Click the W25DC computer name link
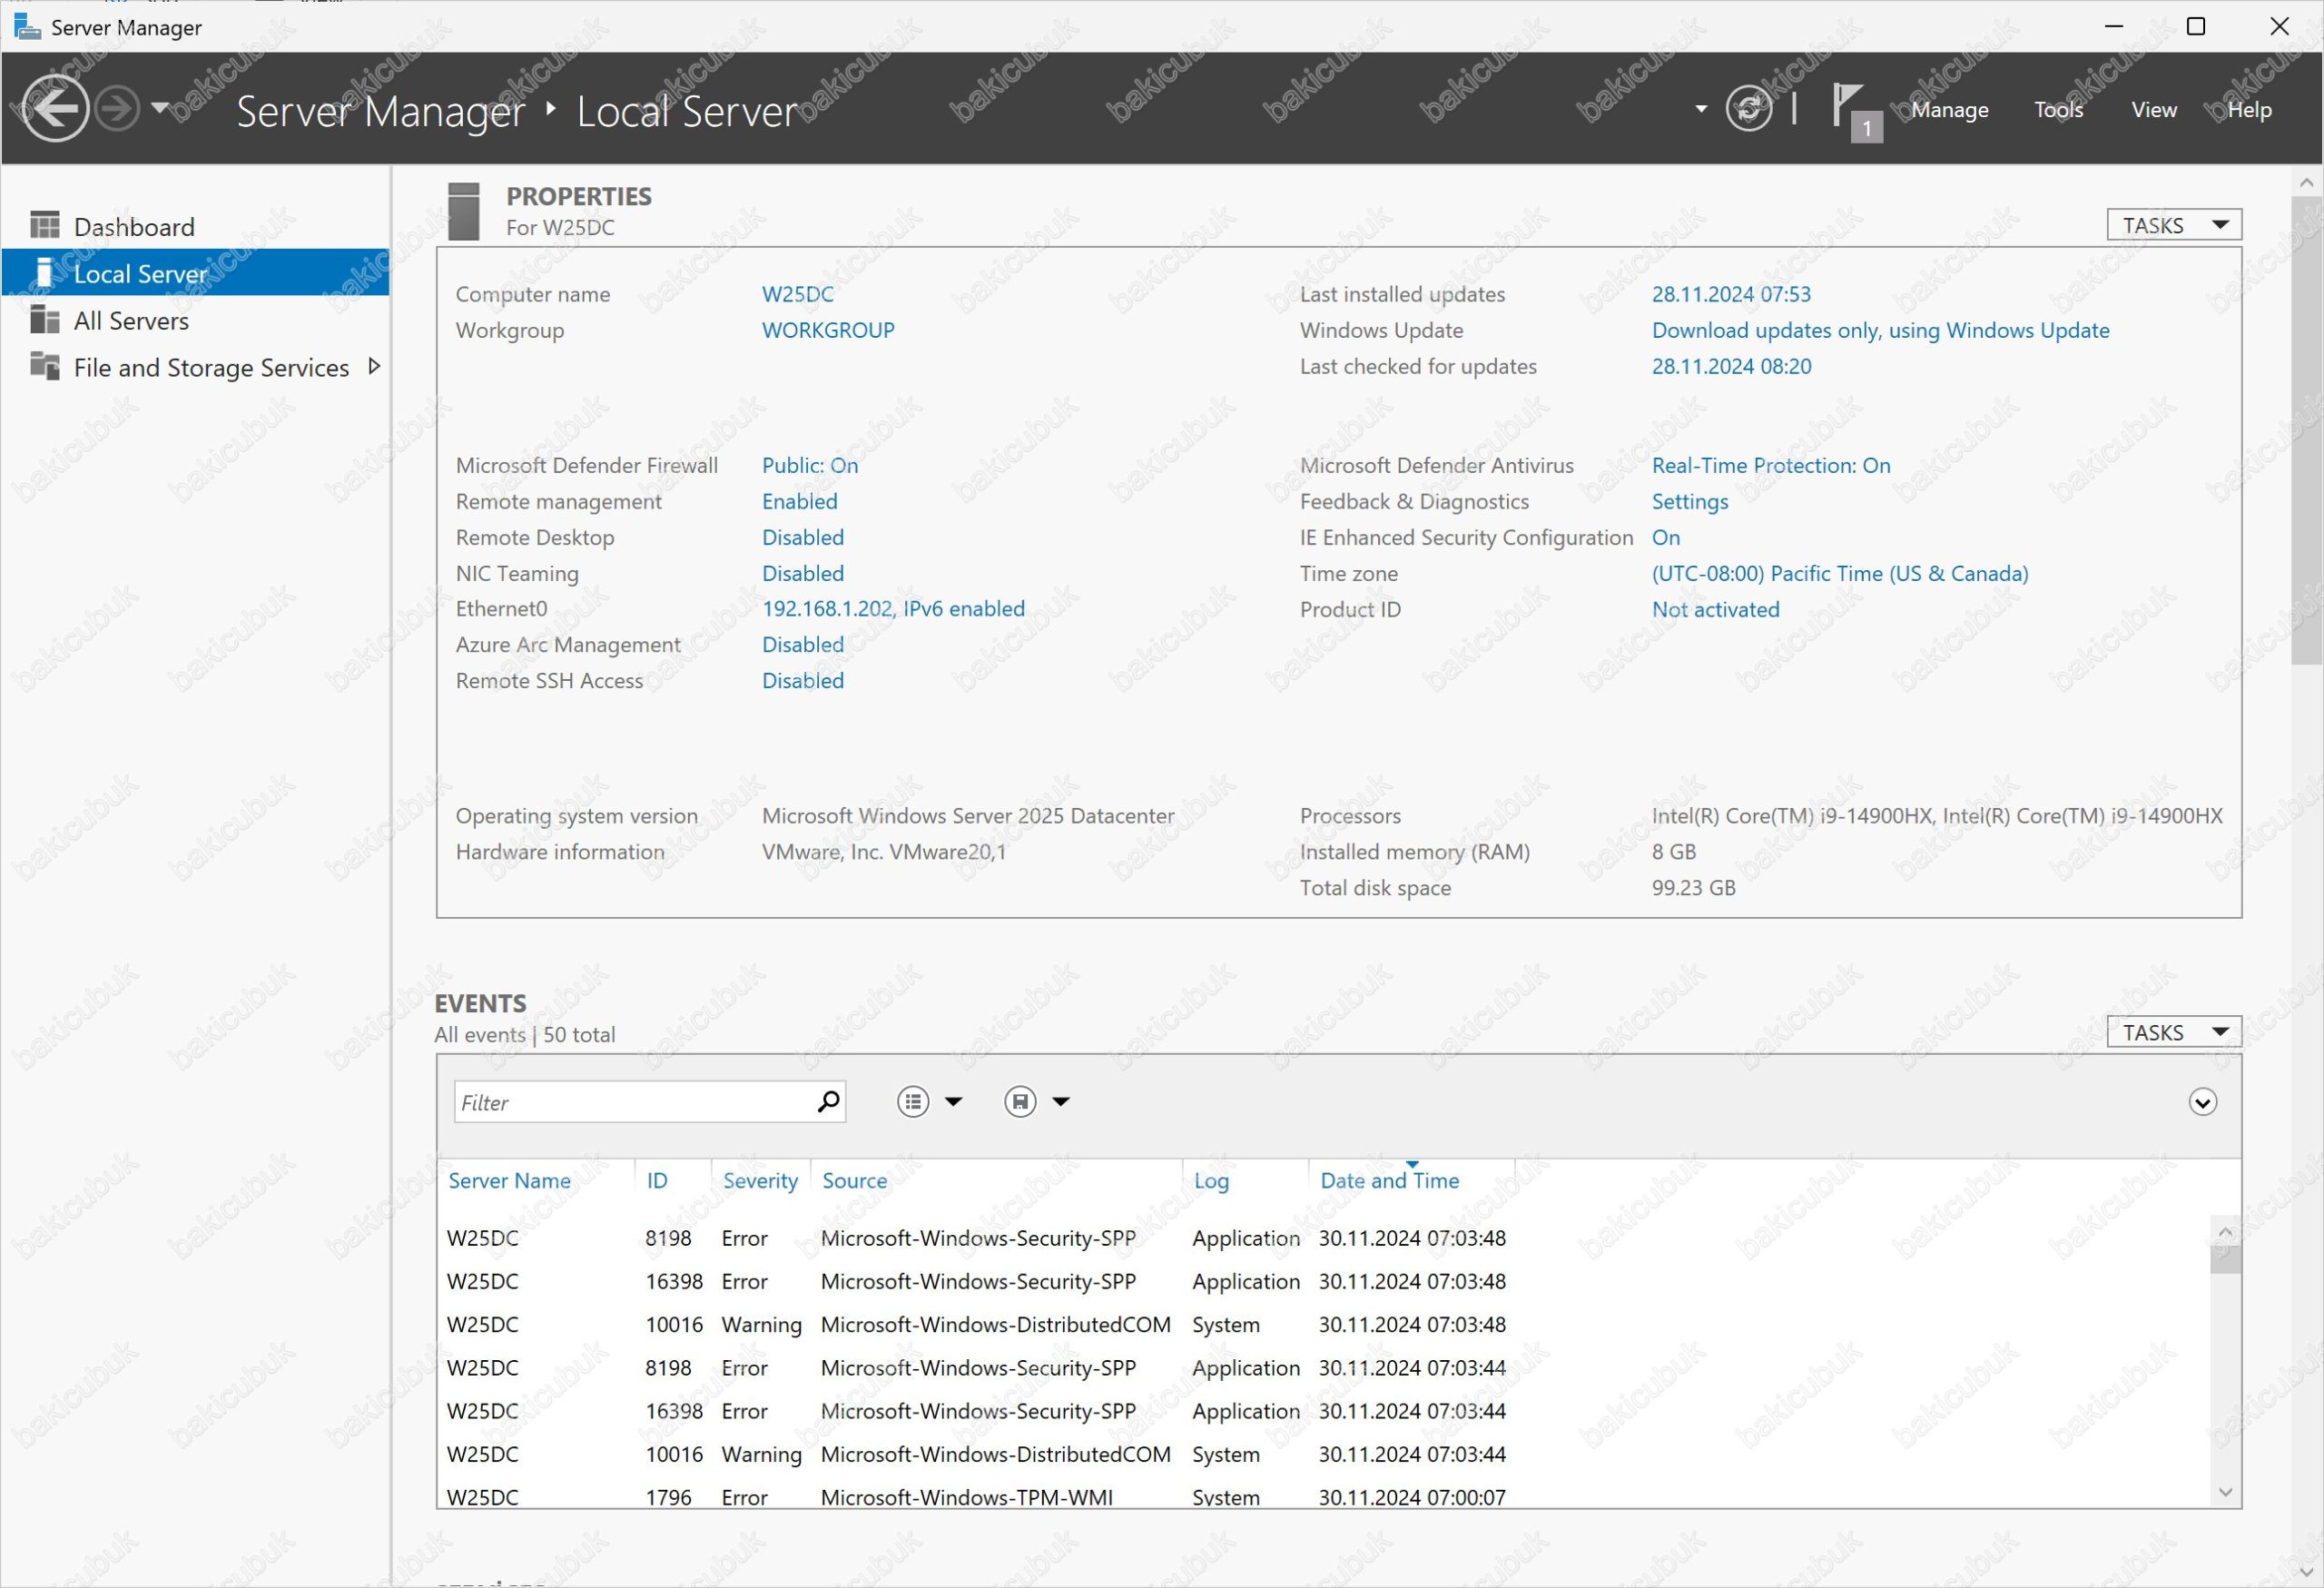Viewport: 2324px width, 1588px height. tap(797, 294)
